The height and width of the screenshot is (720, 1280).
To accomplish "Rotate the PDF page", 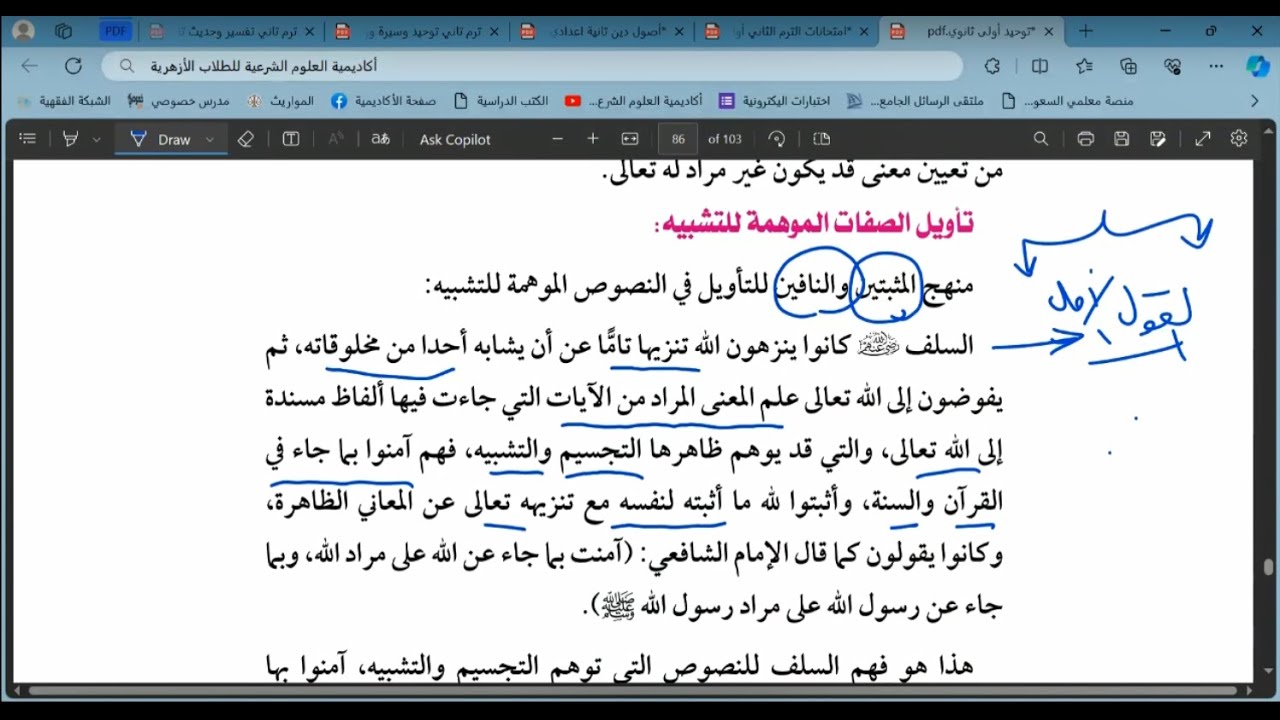I will (777, 139).
